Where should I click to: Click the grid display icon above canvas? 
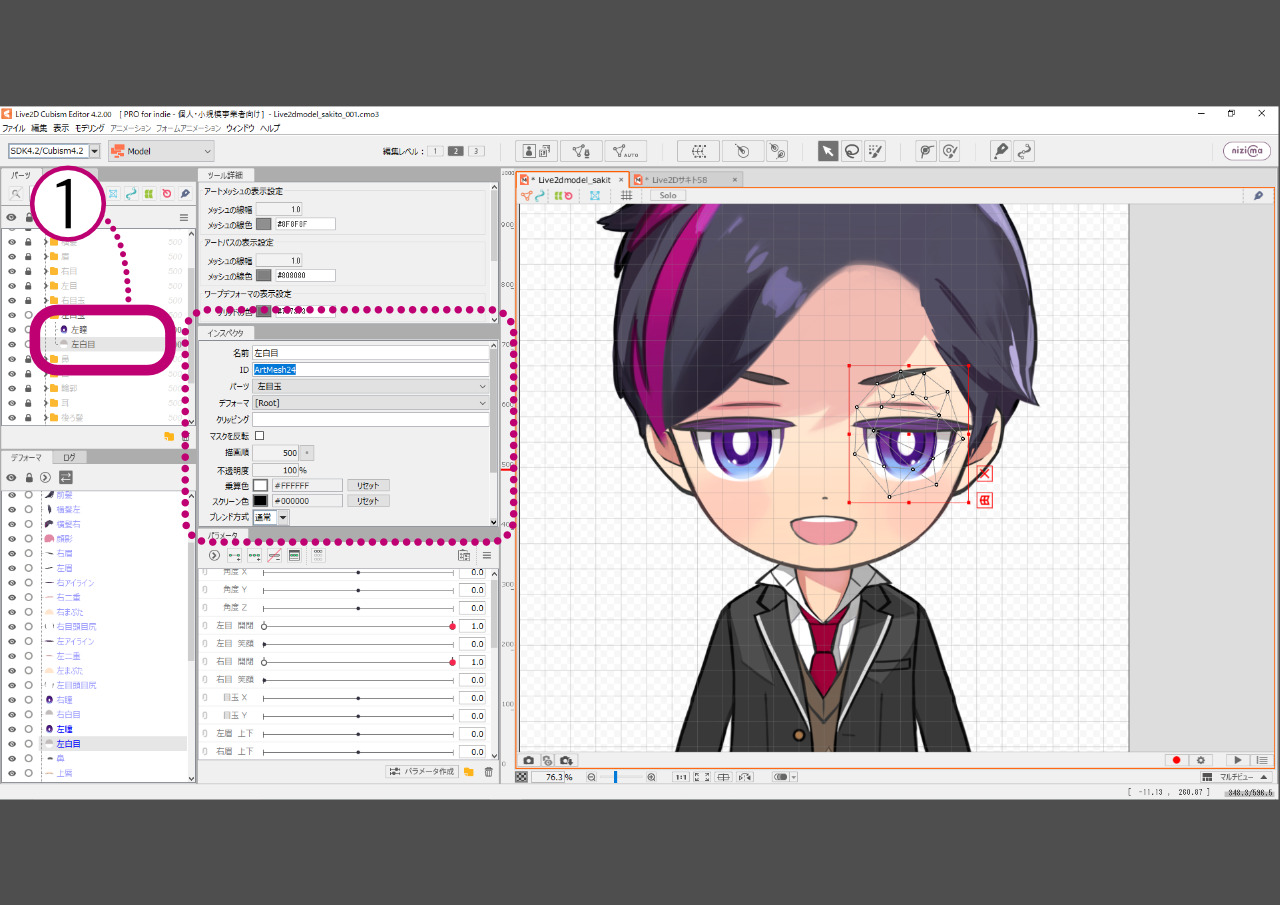[626, 195]
